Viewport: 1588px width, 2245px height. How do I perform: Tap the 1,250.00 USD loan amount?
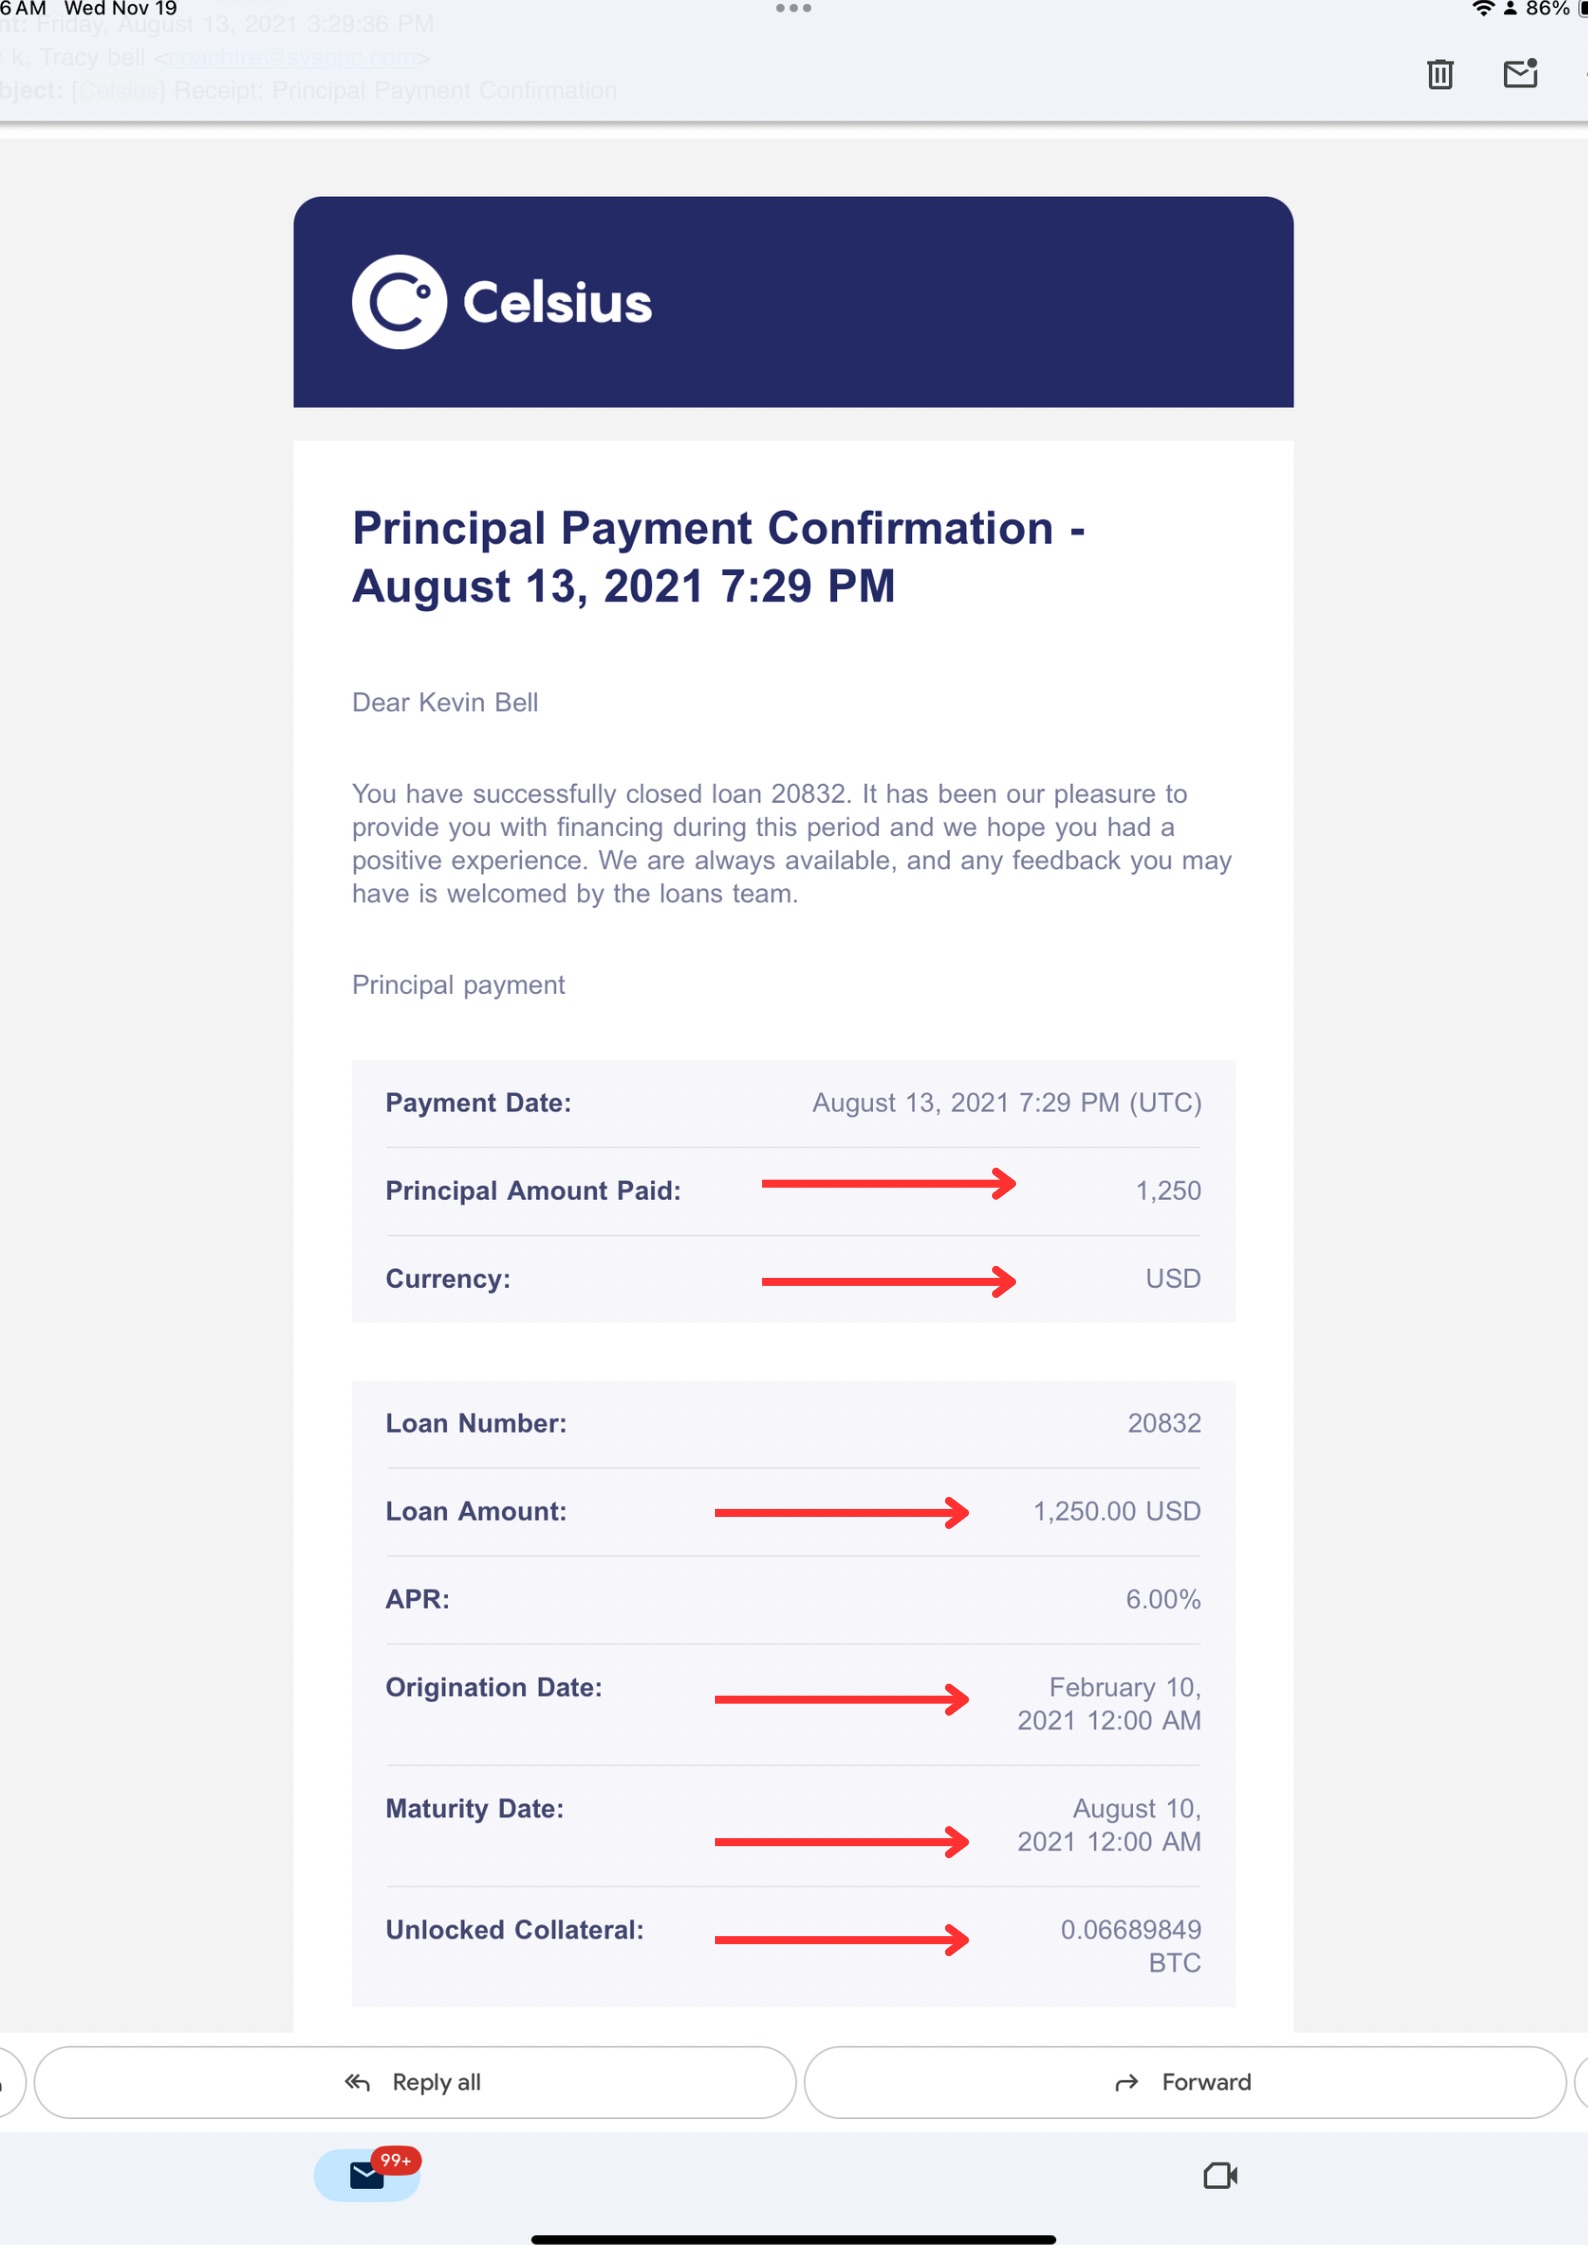1116,1511
